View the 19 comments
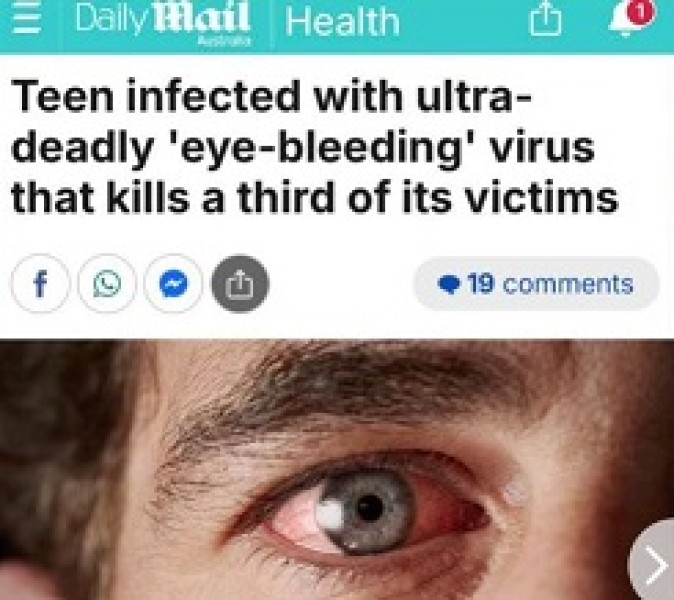 536,284
